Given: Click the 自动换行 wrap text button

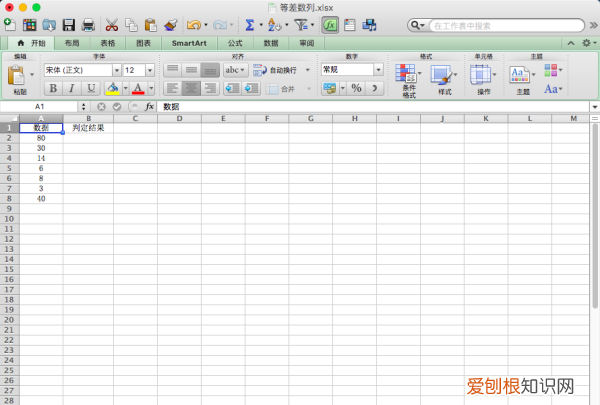Looking at the screenshot, I should click(276, 70).
